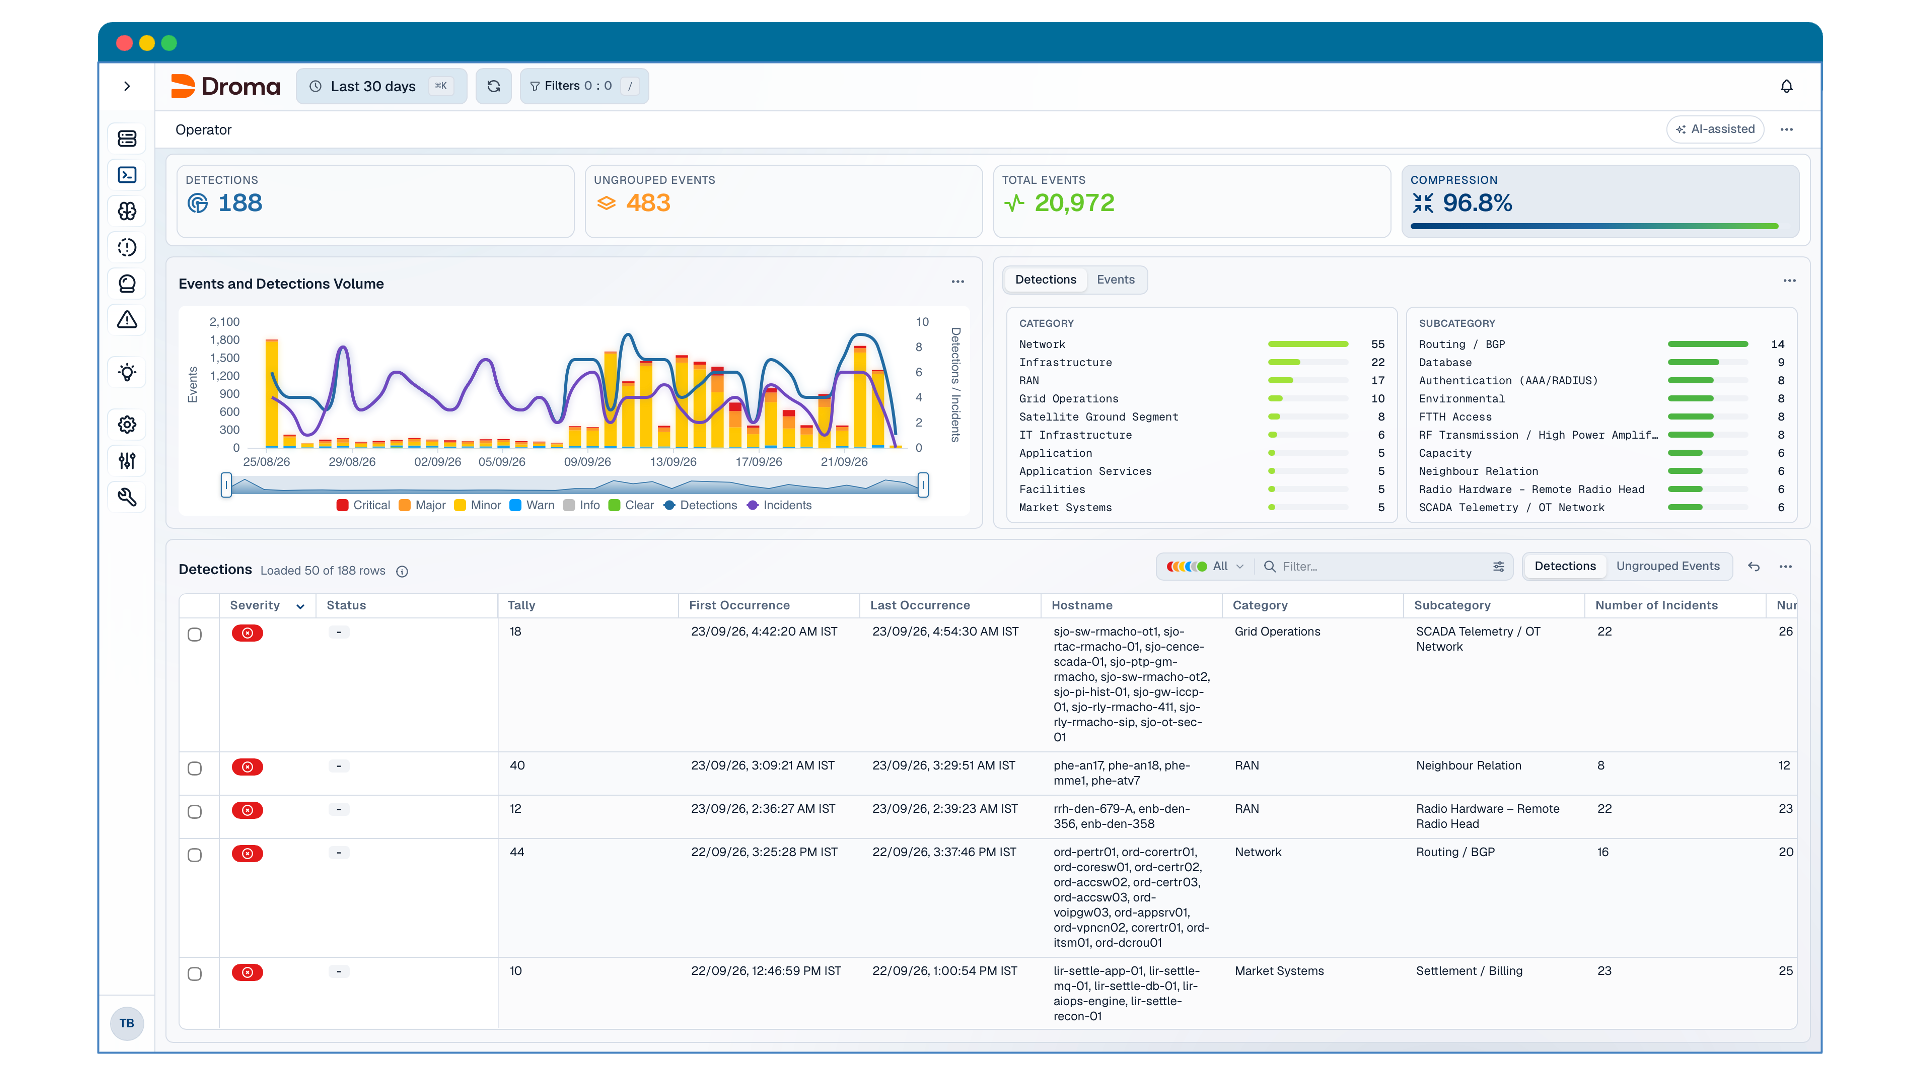Screen dimensions: 1920x1080
Task: Open the lightbulb insights sidebar icon
Action: [127, 372]
